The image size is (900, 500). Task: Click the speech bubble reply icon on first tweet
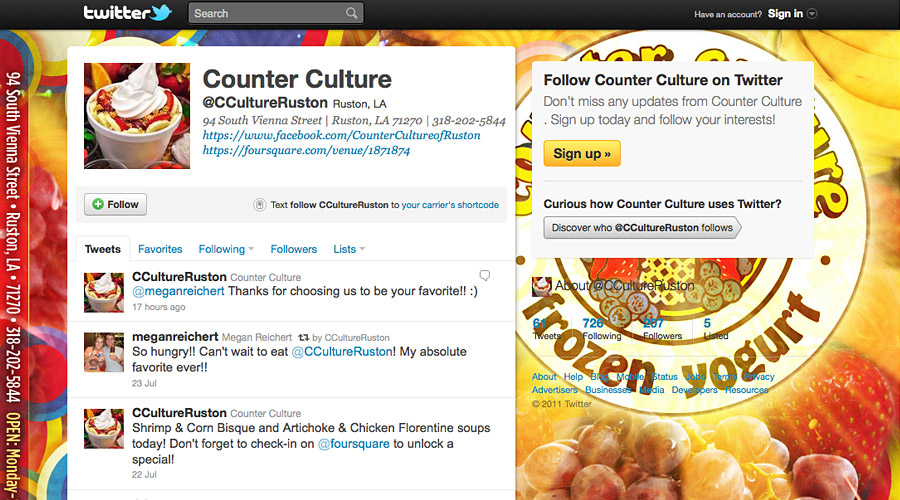pyautogui.click(x=485, y=276)
